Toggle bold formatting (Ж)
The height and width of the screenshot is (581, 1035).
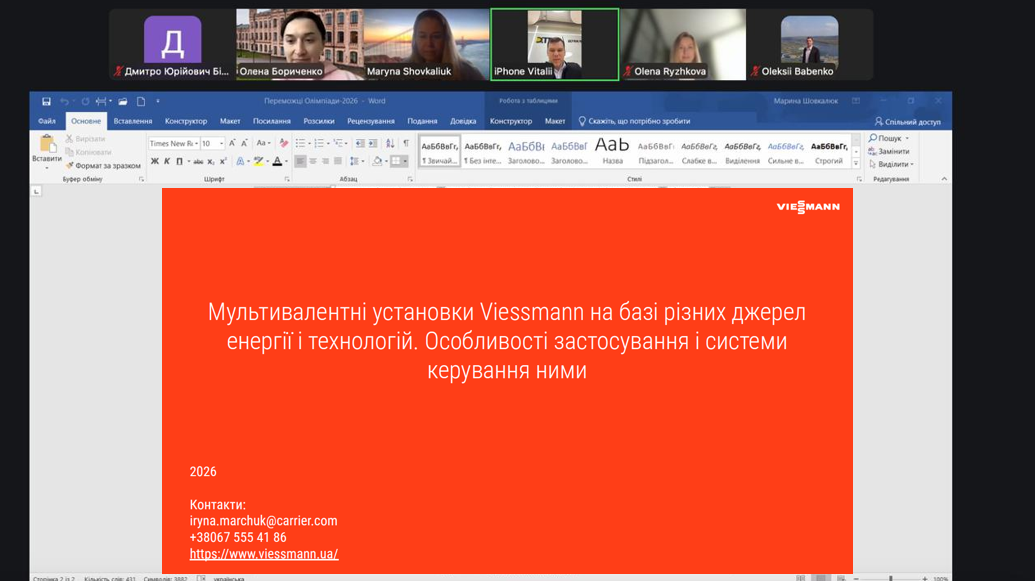[154, 161]
